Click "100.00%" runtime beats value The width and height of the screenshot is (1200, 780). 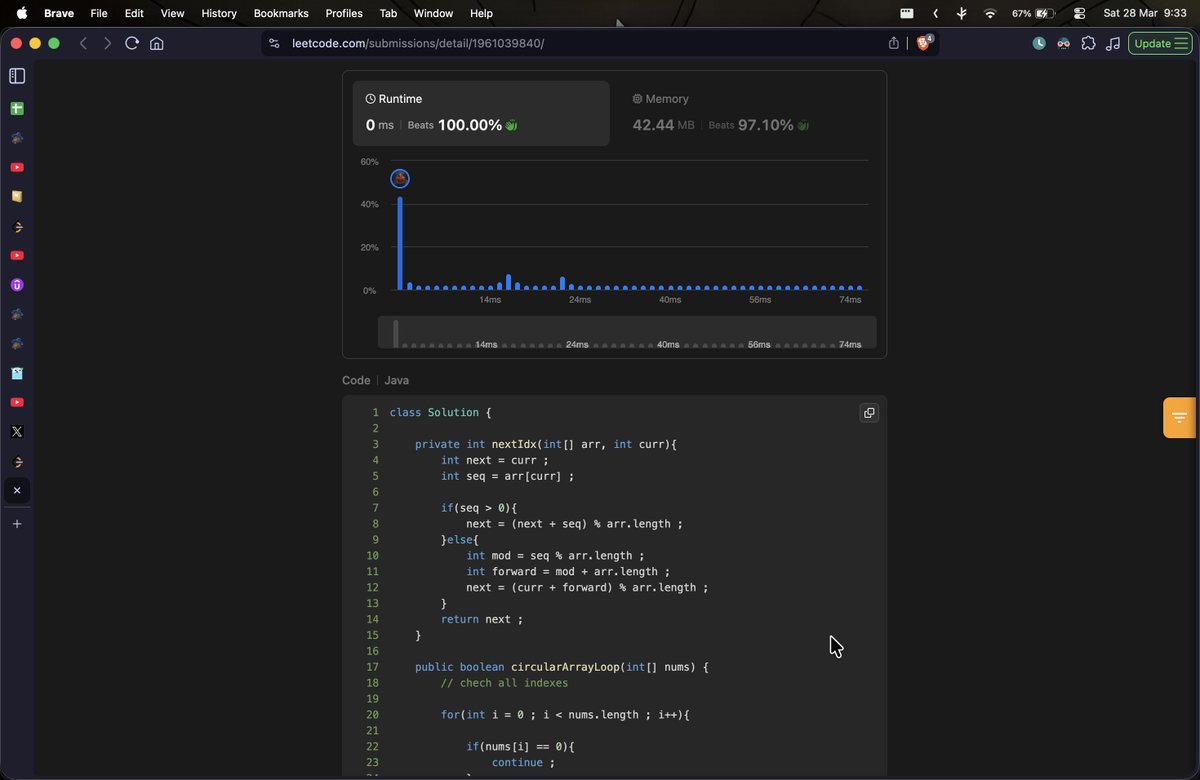(470, 125)
